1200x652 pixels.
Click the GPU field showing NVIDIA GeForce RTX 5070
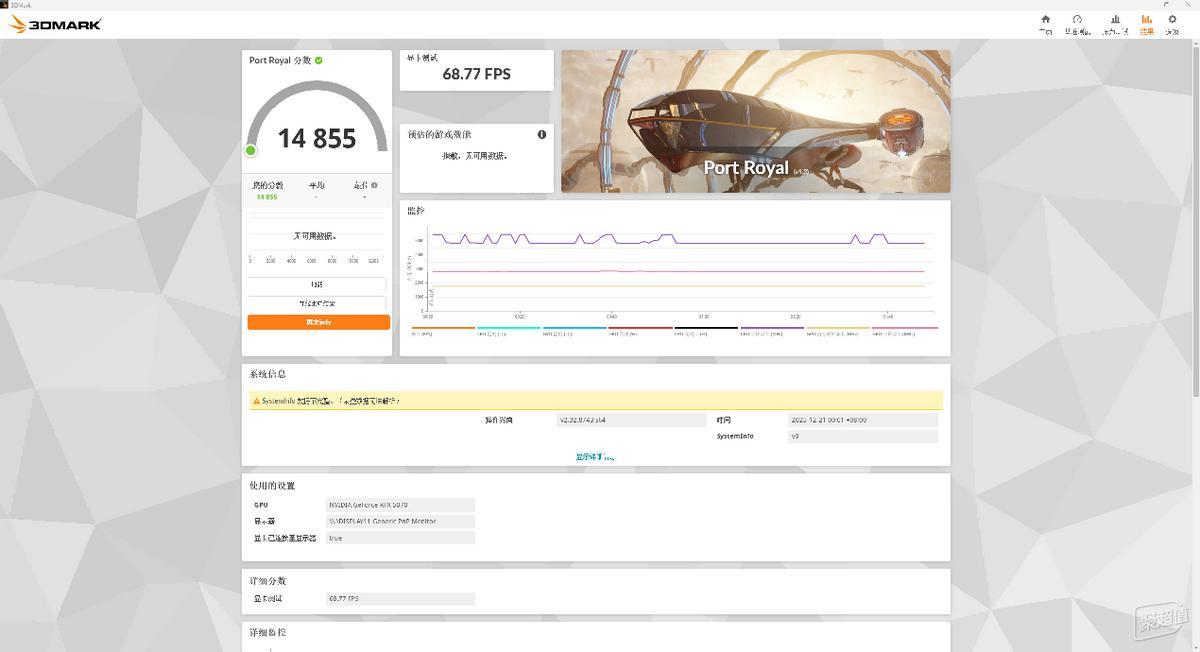pos(400,504)
